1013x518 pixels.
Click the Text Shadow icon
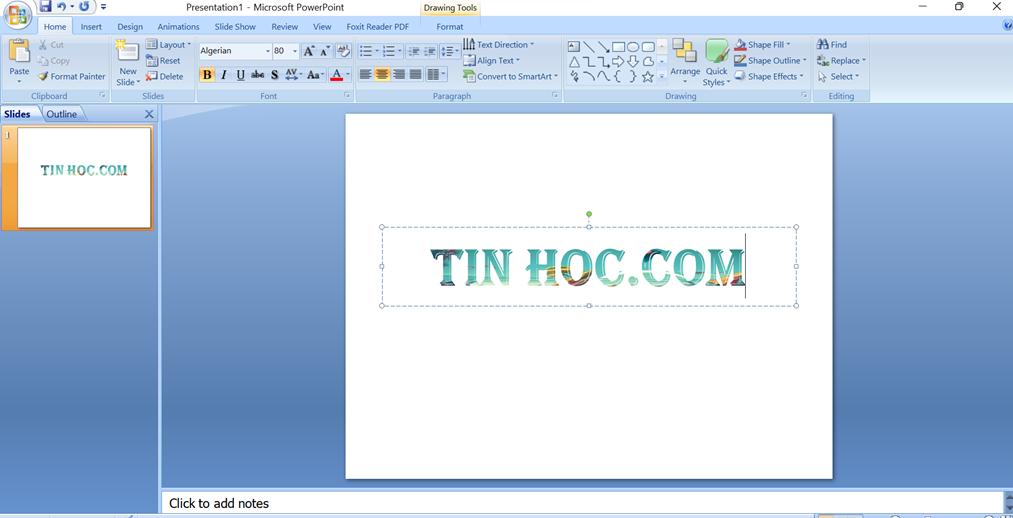[275, 75]
